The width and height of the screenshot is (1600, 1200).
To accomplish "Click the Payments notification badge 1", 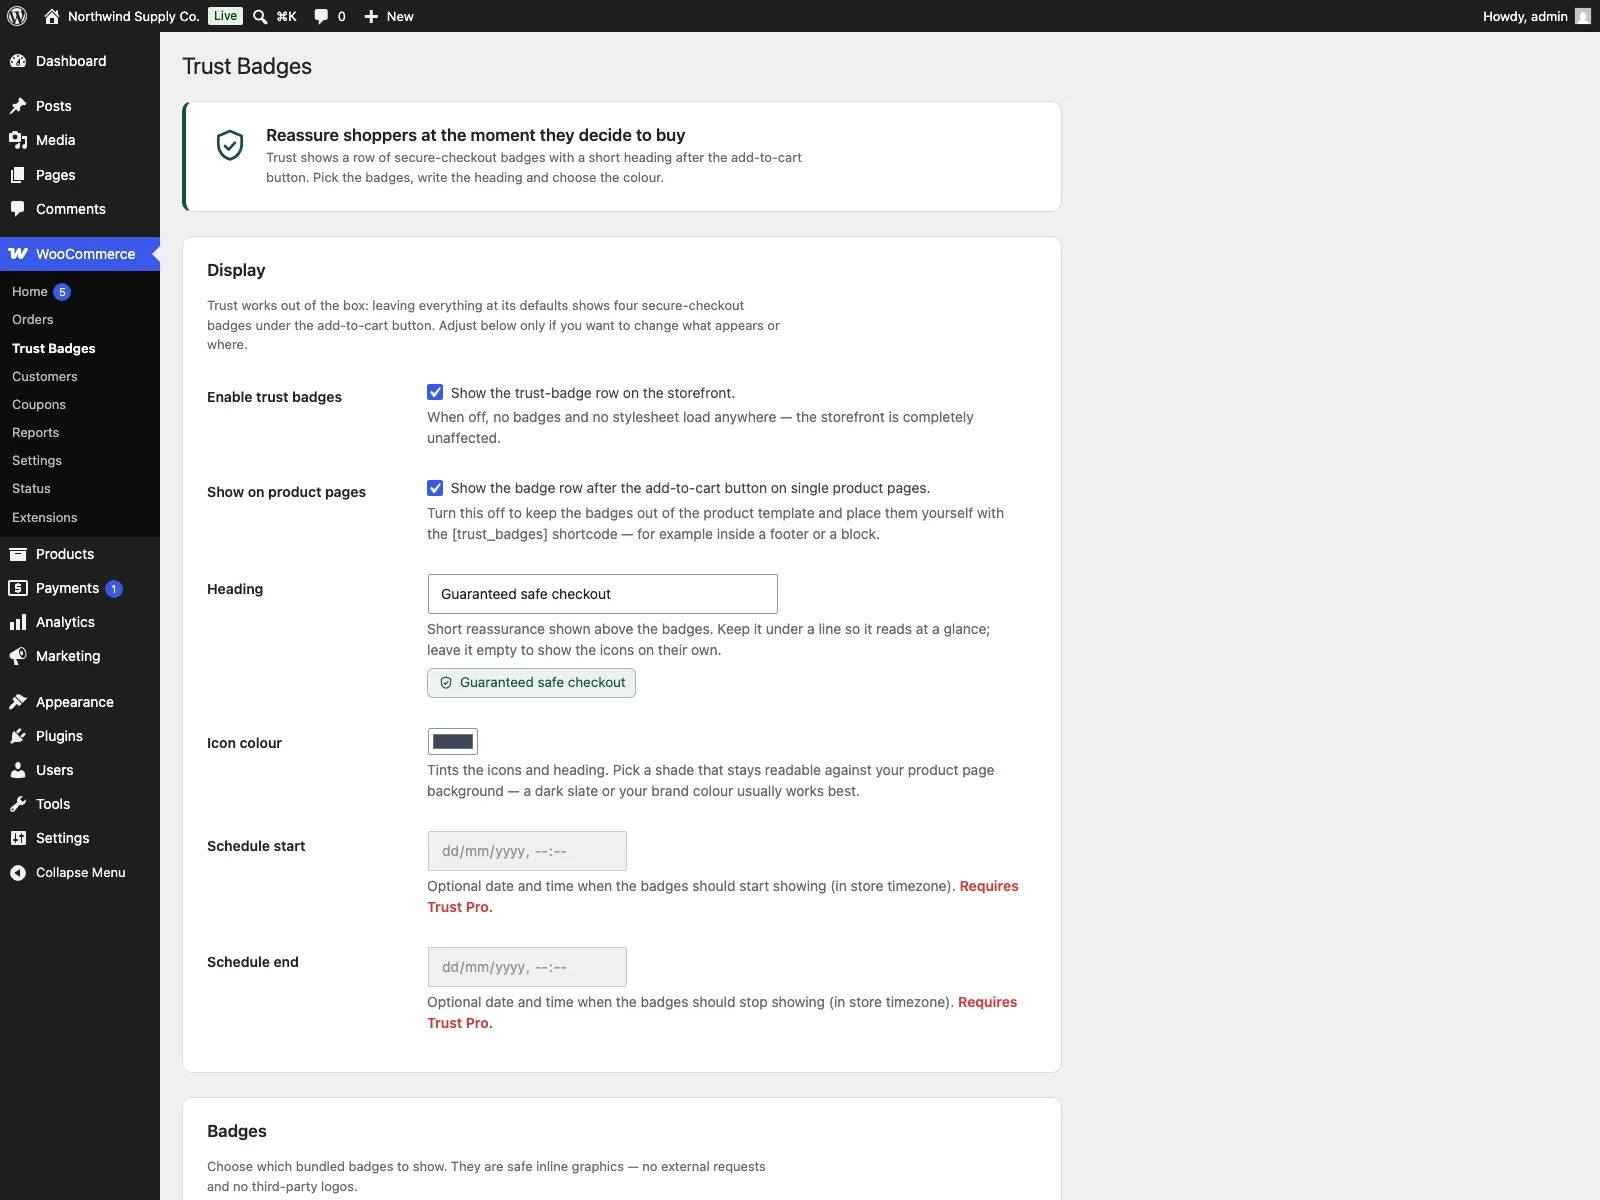I will (114, 589).
